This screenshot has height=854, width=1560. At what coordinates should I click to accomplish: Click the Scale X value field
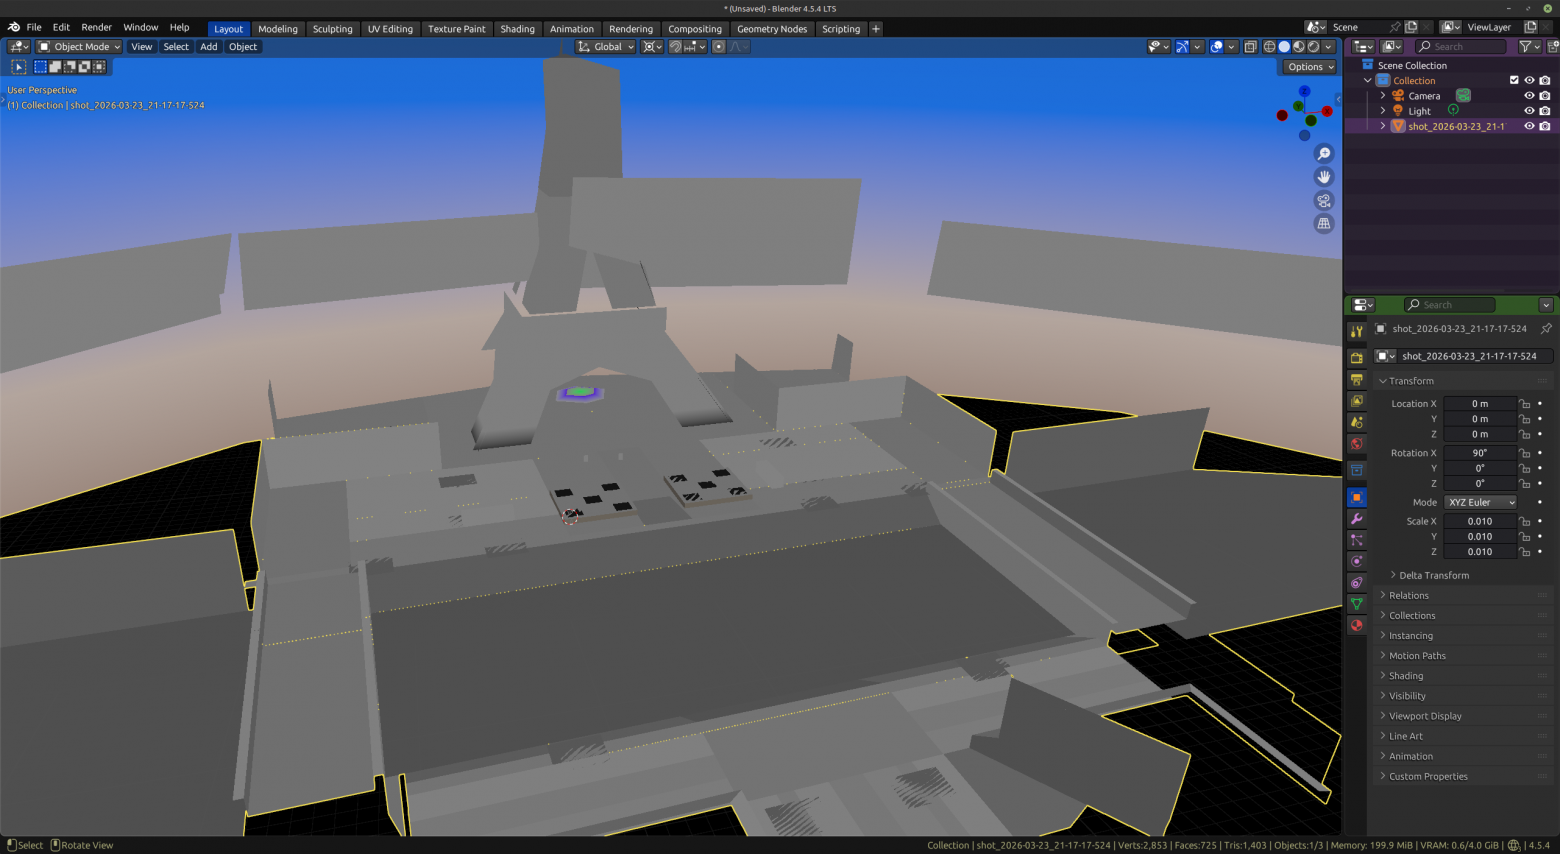coord(1480,521)
